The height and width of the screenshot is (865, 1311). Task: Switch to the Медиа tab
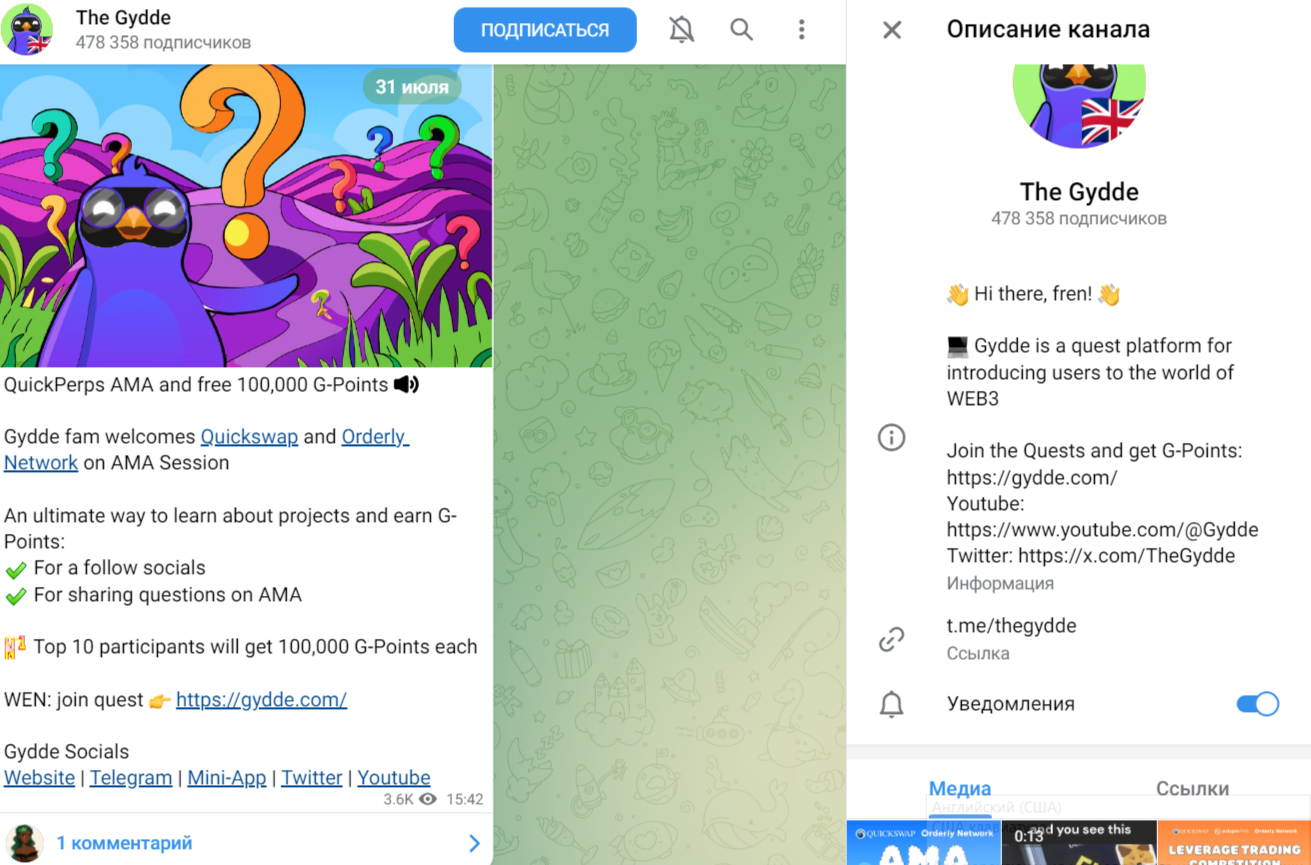(x=960, y=788)
